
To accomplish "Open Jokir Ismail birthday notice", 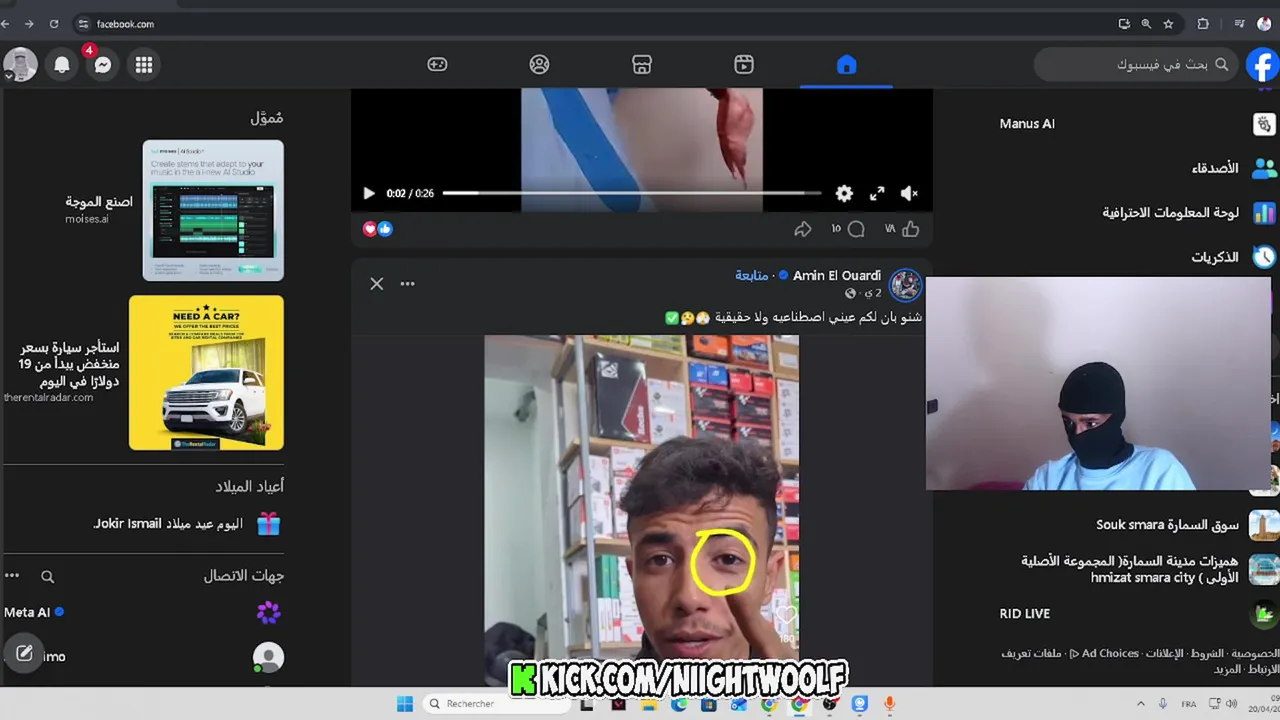I will click(187, 523).
